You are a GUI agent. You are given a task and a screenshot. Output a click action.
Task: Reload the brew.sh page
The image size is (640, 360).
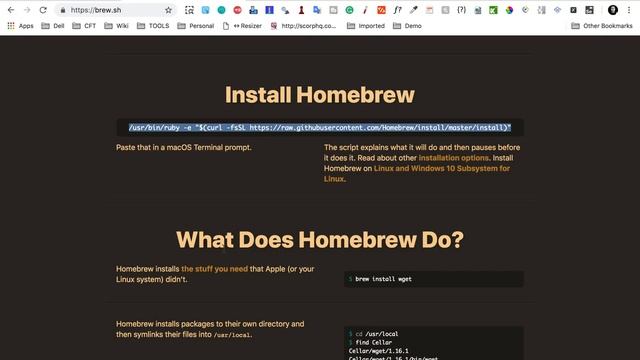pos(43,10)
